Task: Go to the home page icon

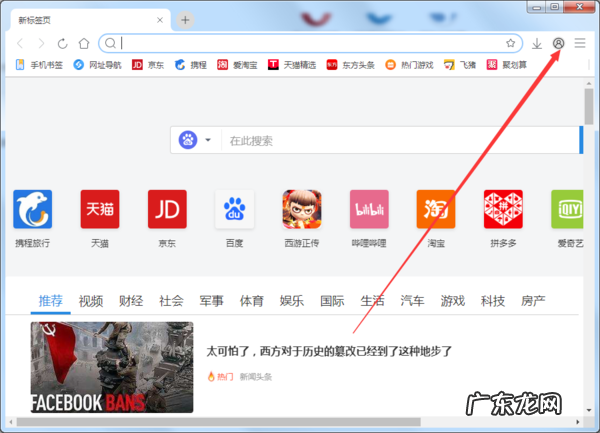Action: [84, 44]
